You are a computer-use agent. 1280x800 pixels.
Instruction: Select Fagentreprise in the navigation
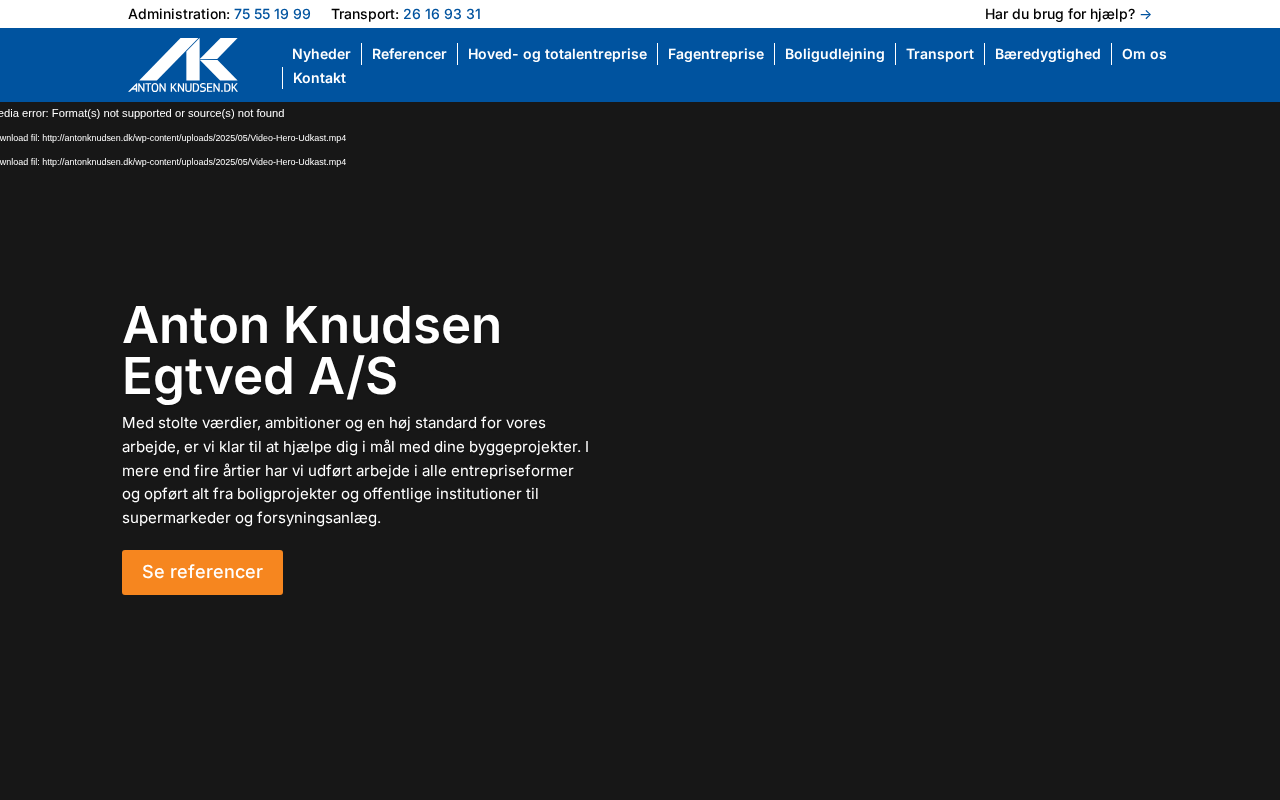point(716,54)
